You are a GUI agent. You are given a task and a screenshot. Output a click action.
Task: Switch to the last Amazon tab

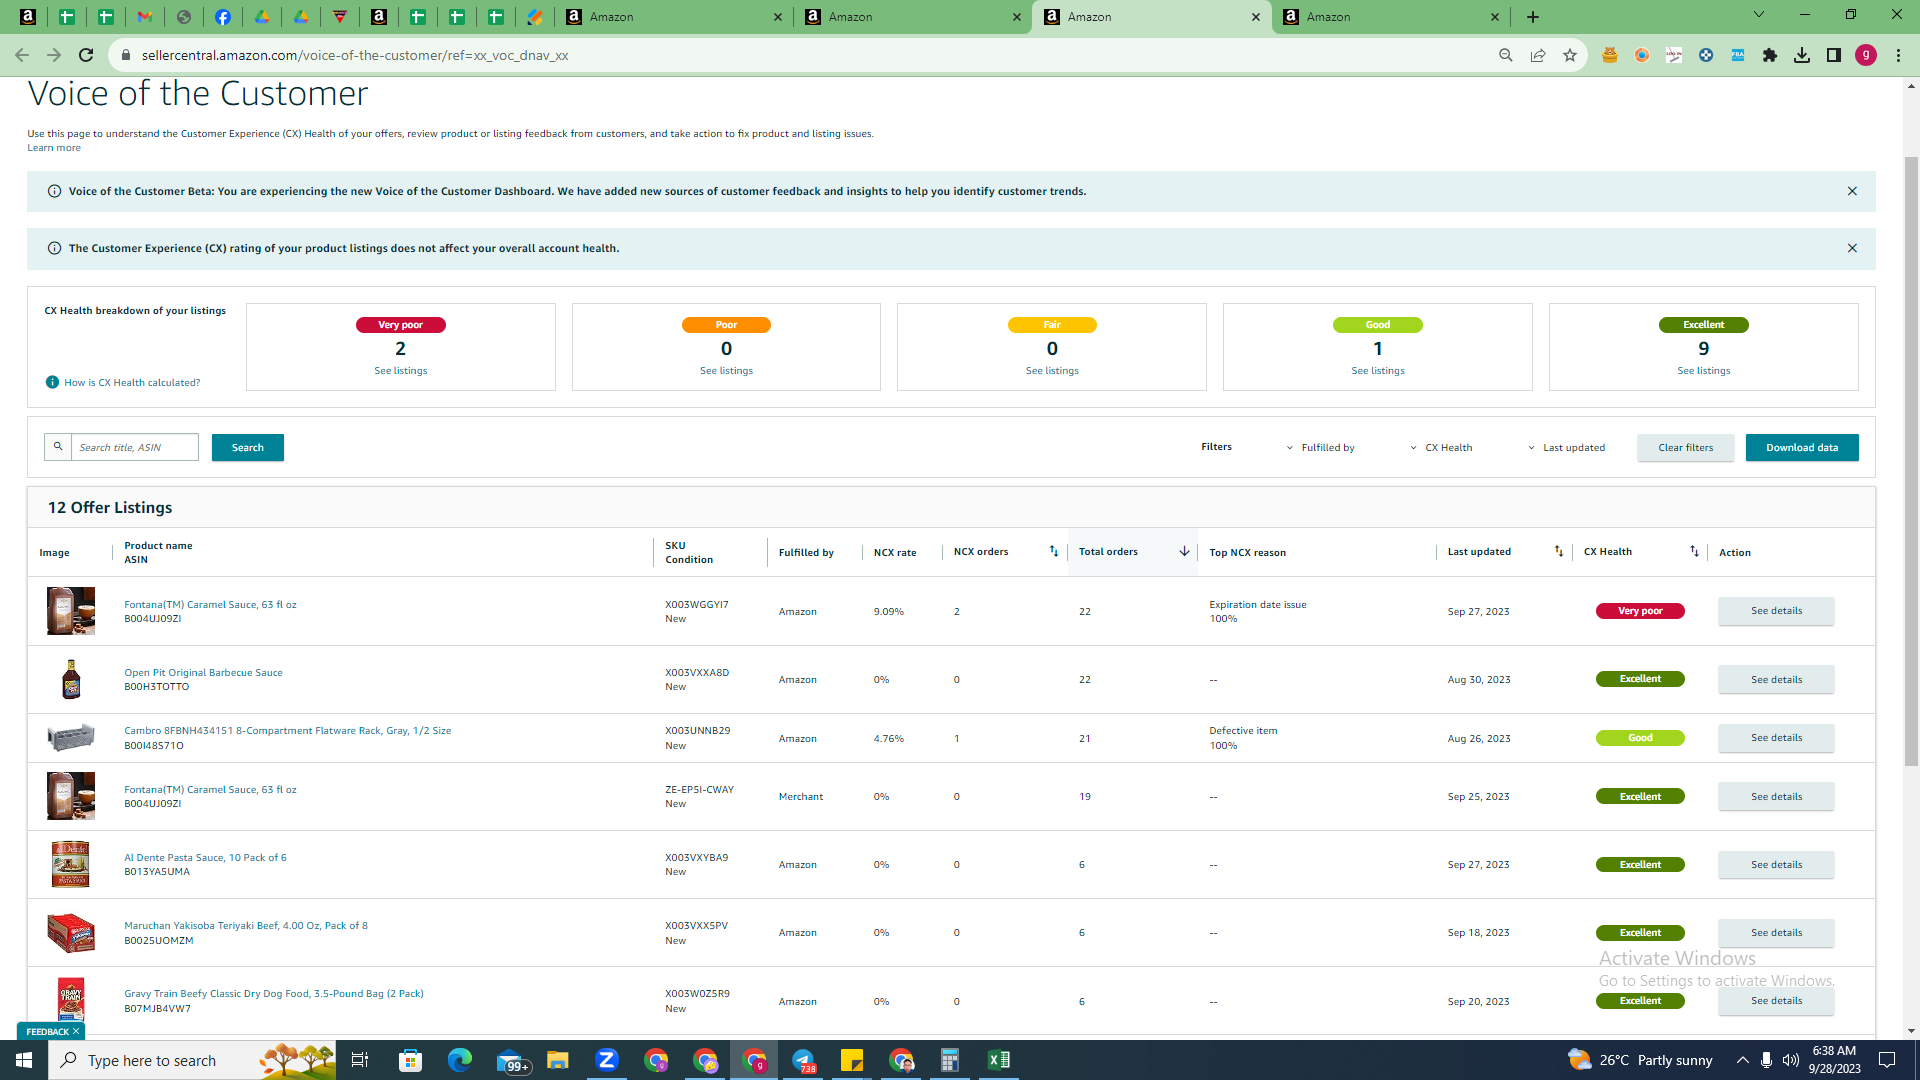1390,17
